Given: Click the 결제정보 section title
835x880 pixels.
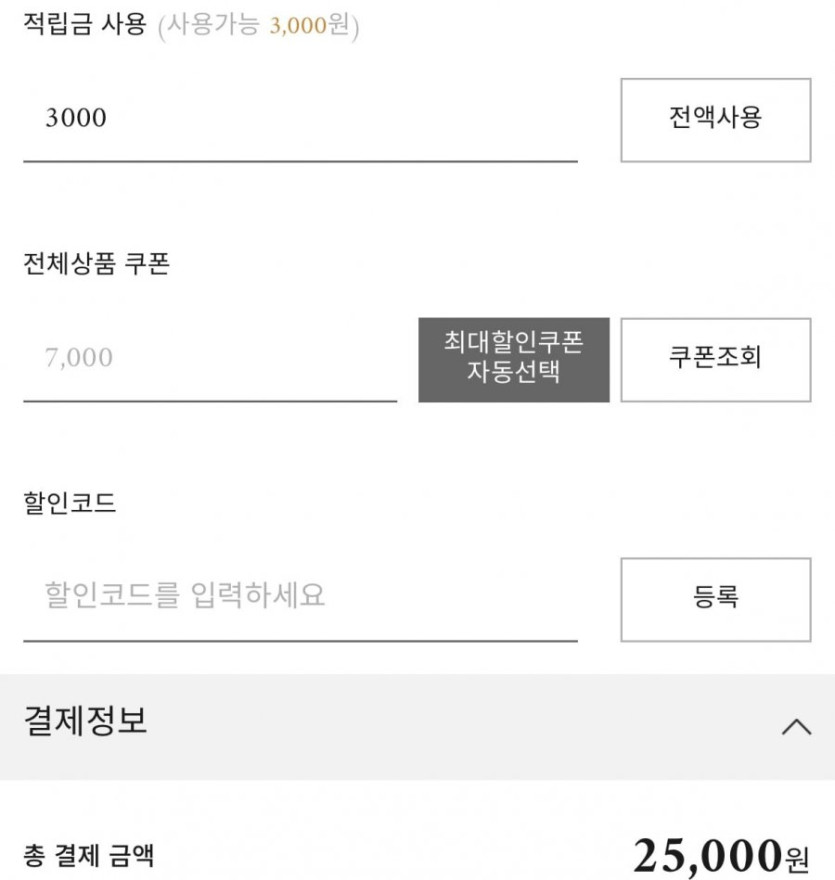Looking at the screenshot, I should (86, 721).
